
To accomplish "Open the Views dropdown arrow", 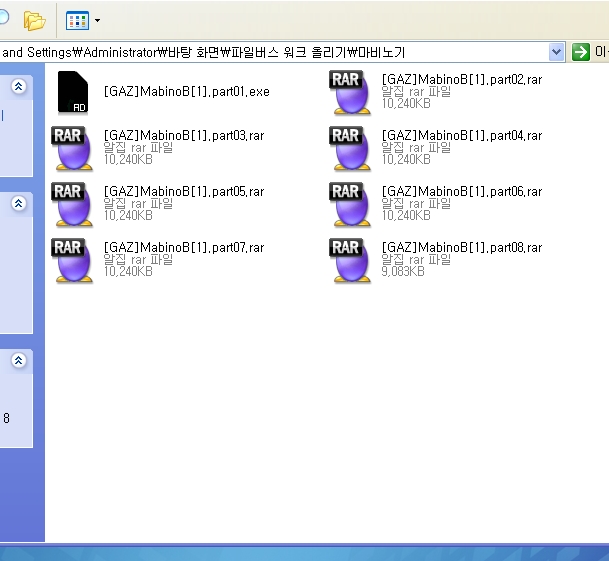I will point(97,21).
